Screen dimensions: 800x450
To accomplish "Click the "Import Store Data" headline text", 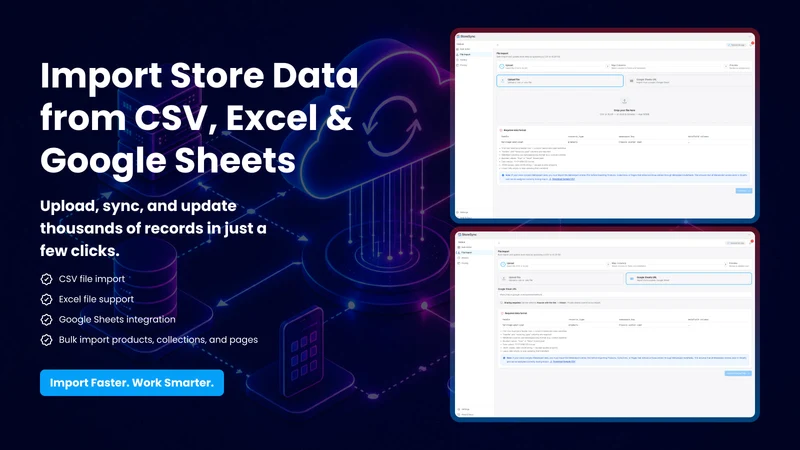I will (x=199, y=75).
